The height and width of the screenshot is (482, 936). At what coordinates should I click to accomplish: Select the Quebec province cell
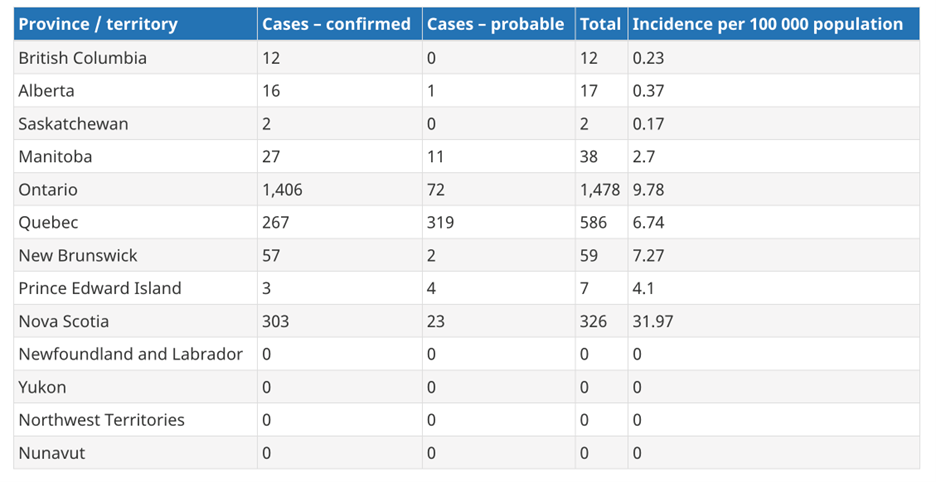tap(48, 223)
